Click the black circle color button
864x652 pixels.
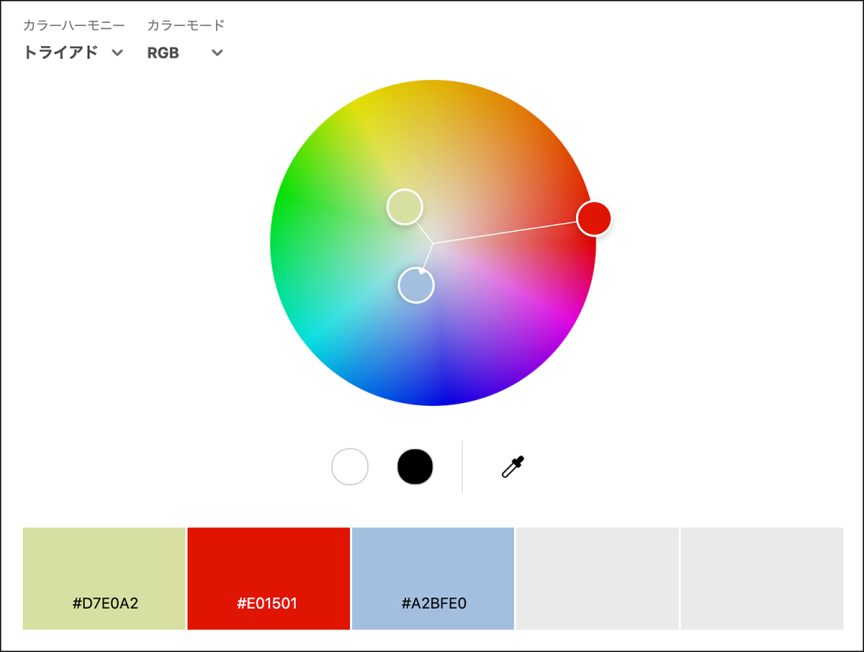pyautogui.click(x=415, y=466)
